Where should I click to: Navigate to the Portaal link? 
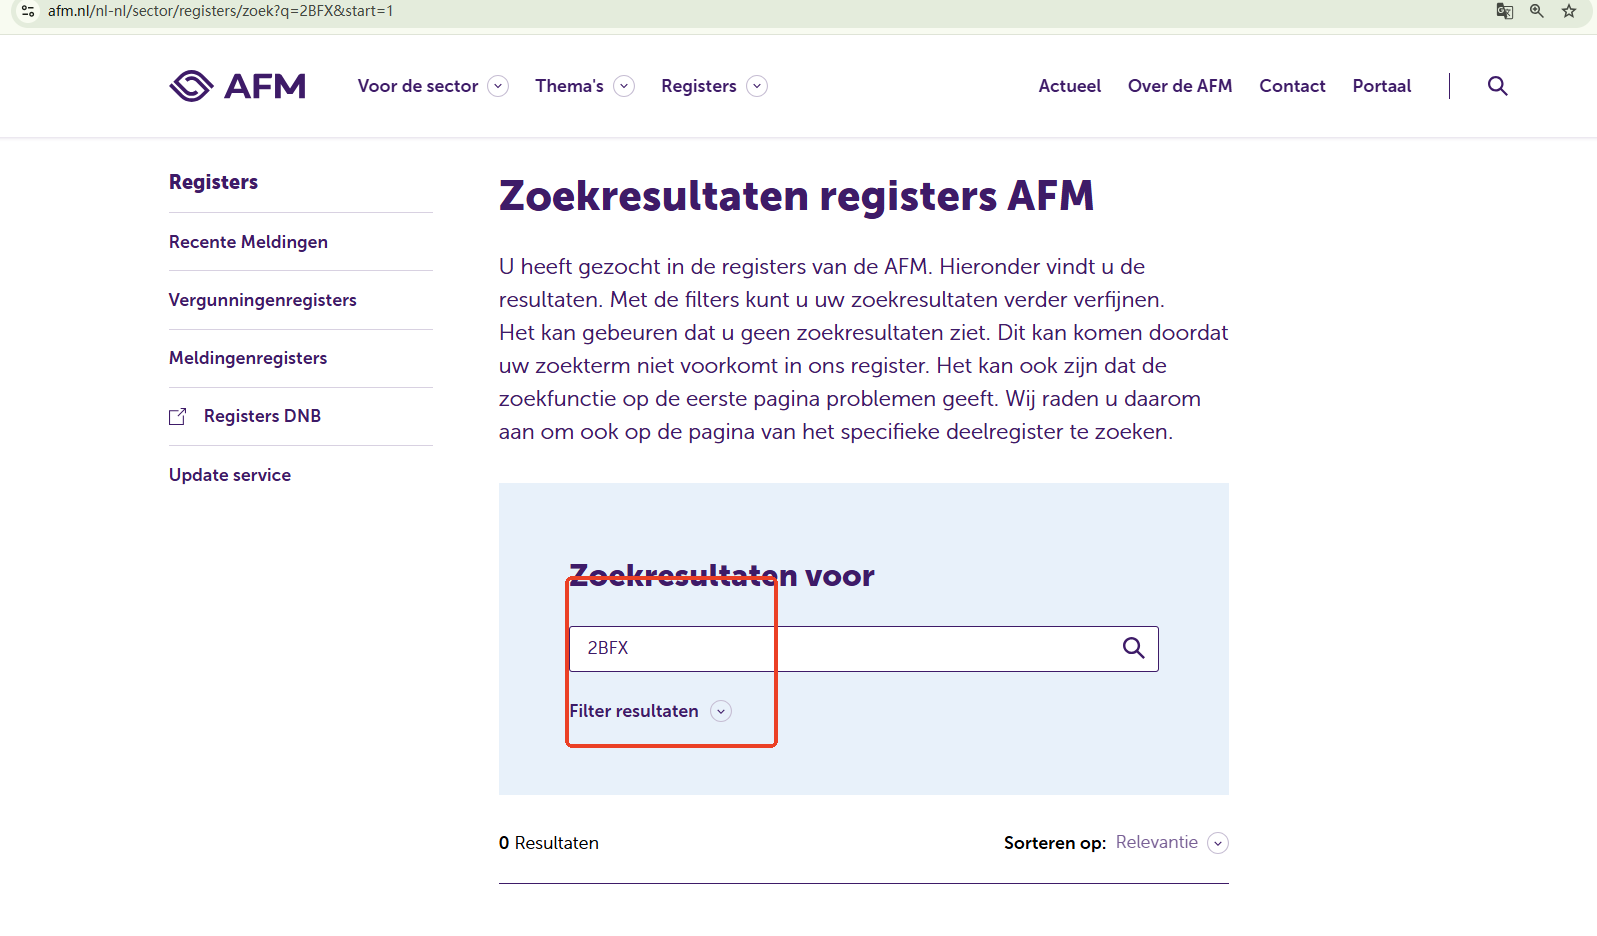pyautogui.click(x=1381, y=86)
